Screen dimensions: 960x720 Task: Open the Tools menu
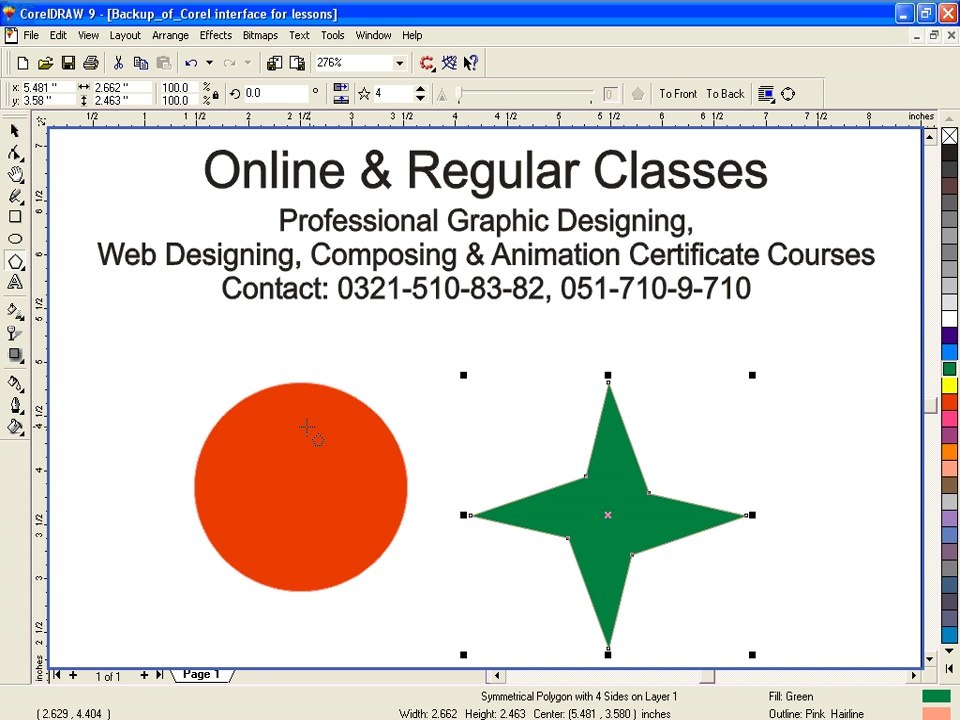(x=332, y=35)
